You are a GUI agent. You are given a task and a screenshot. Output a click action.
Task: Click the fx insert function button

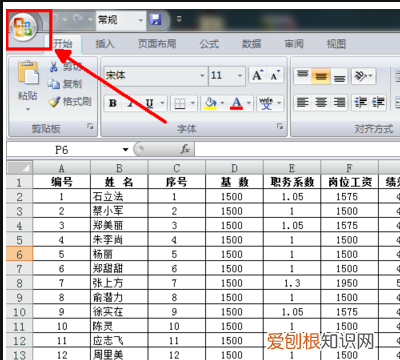click(x=185, y=149)
